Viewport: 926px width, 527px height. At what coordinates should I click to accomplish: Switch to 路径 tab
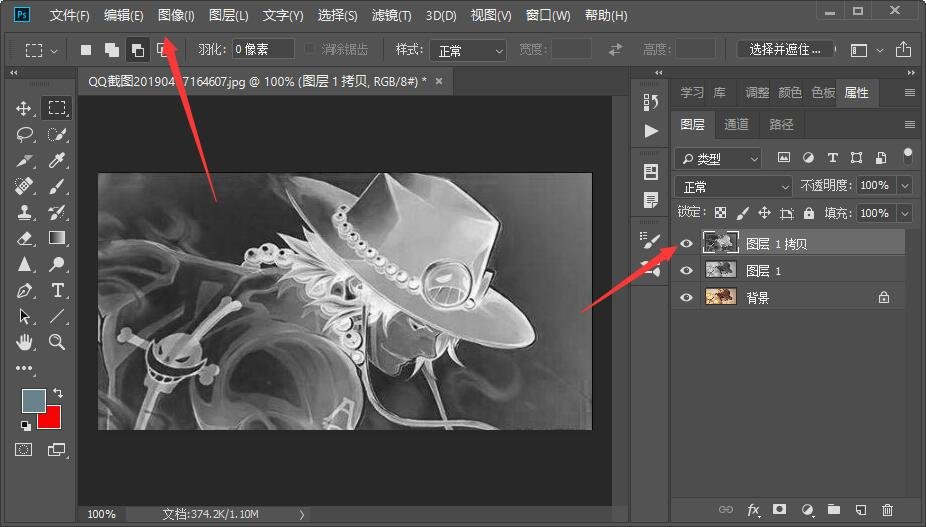click(781, 124)
